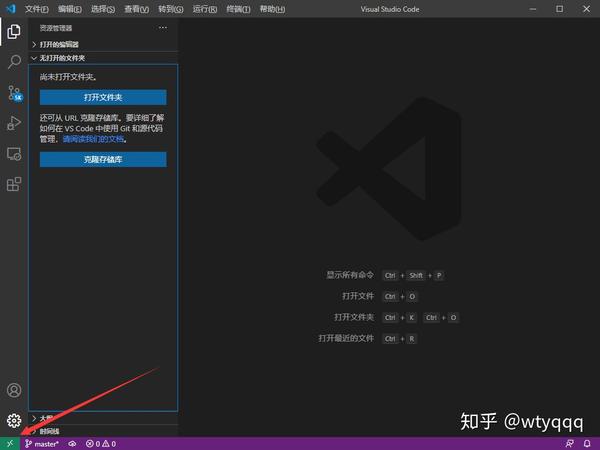The height and width of the screenshot is (450, 600).
Task: Expand the outline section above timeline
Action: pyautogui.click(x=104, y=418)
